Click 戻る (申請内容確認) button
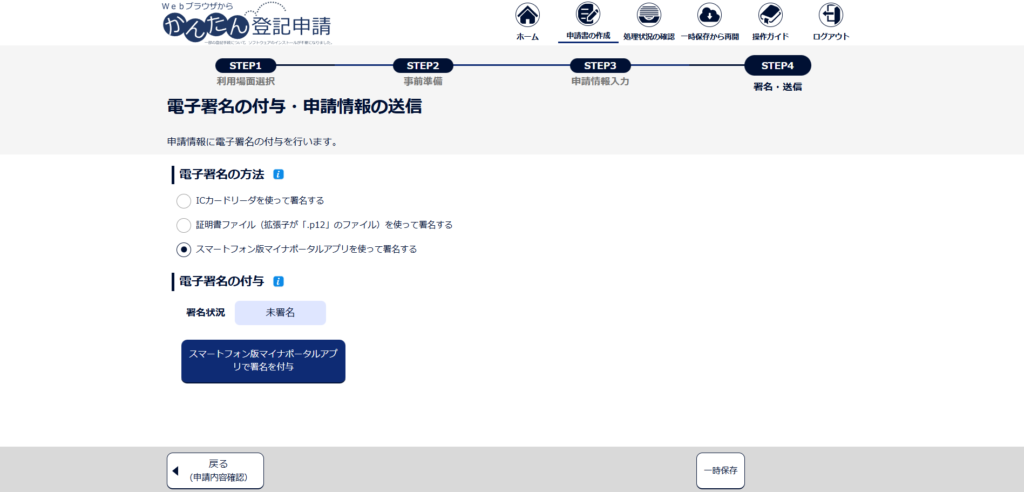 [x=215, y=470]
